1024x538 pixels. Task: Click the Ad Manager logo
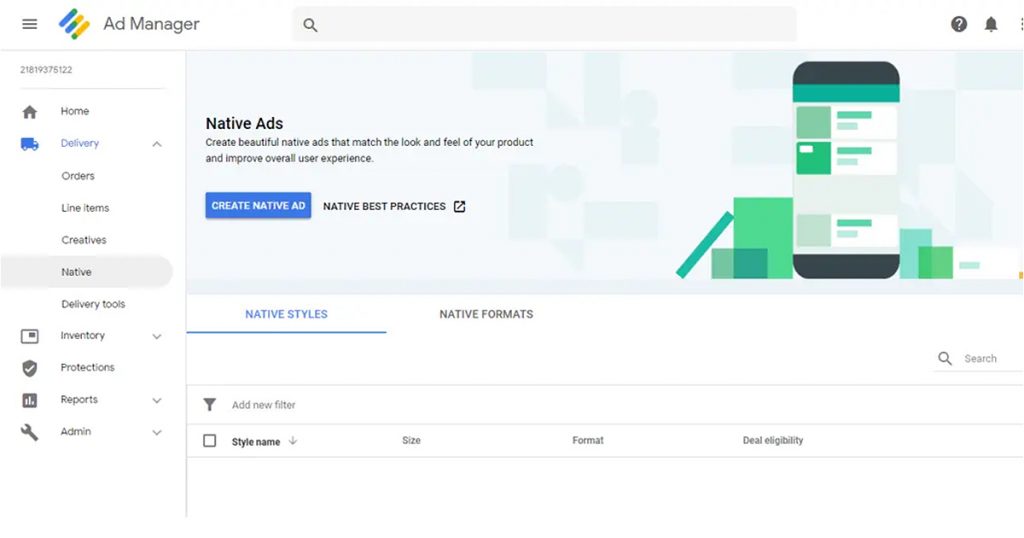[x=74, y=24]
